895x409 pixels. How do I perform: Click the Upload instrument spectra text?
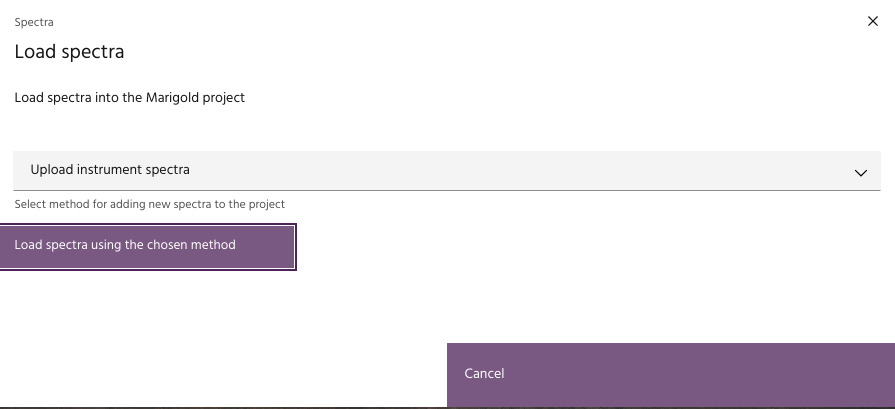coord(110,170)
